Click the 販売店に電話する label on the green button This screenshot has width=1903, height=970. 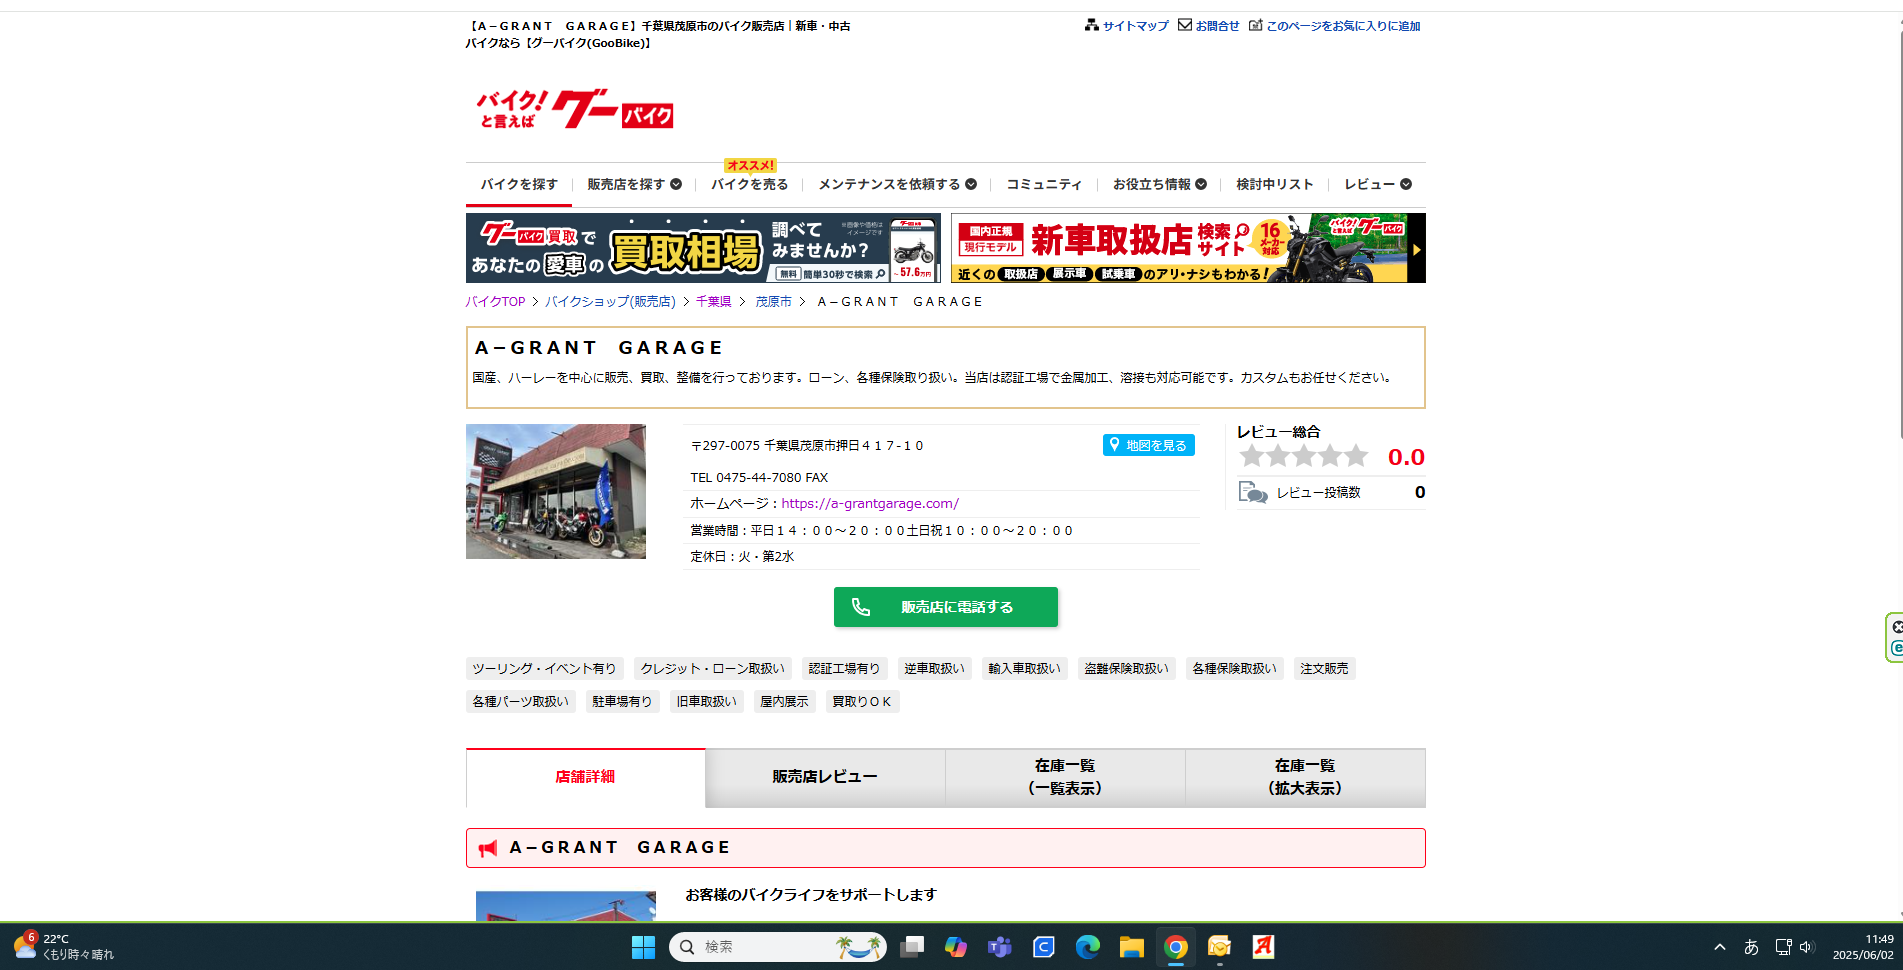click(957, 607)
